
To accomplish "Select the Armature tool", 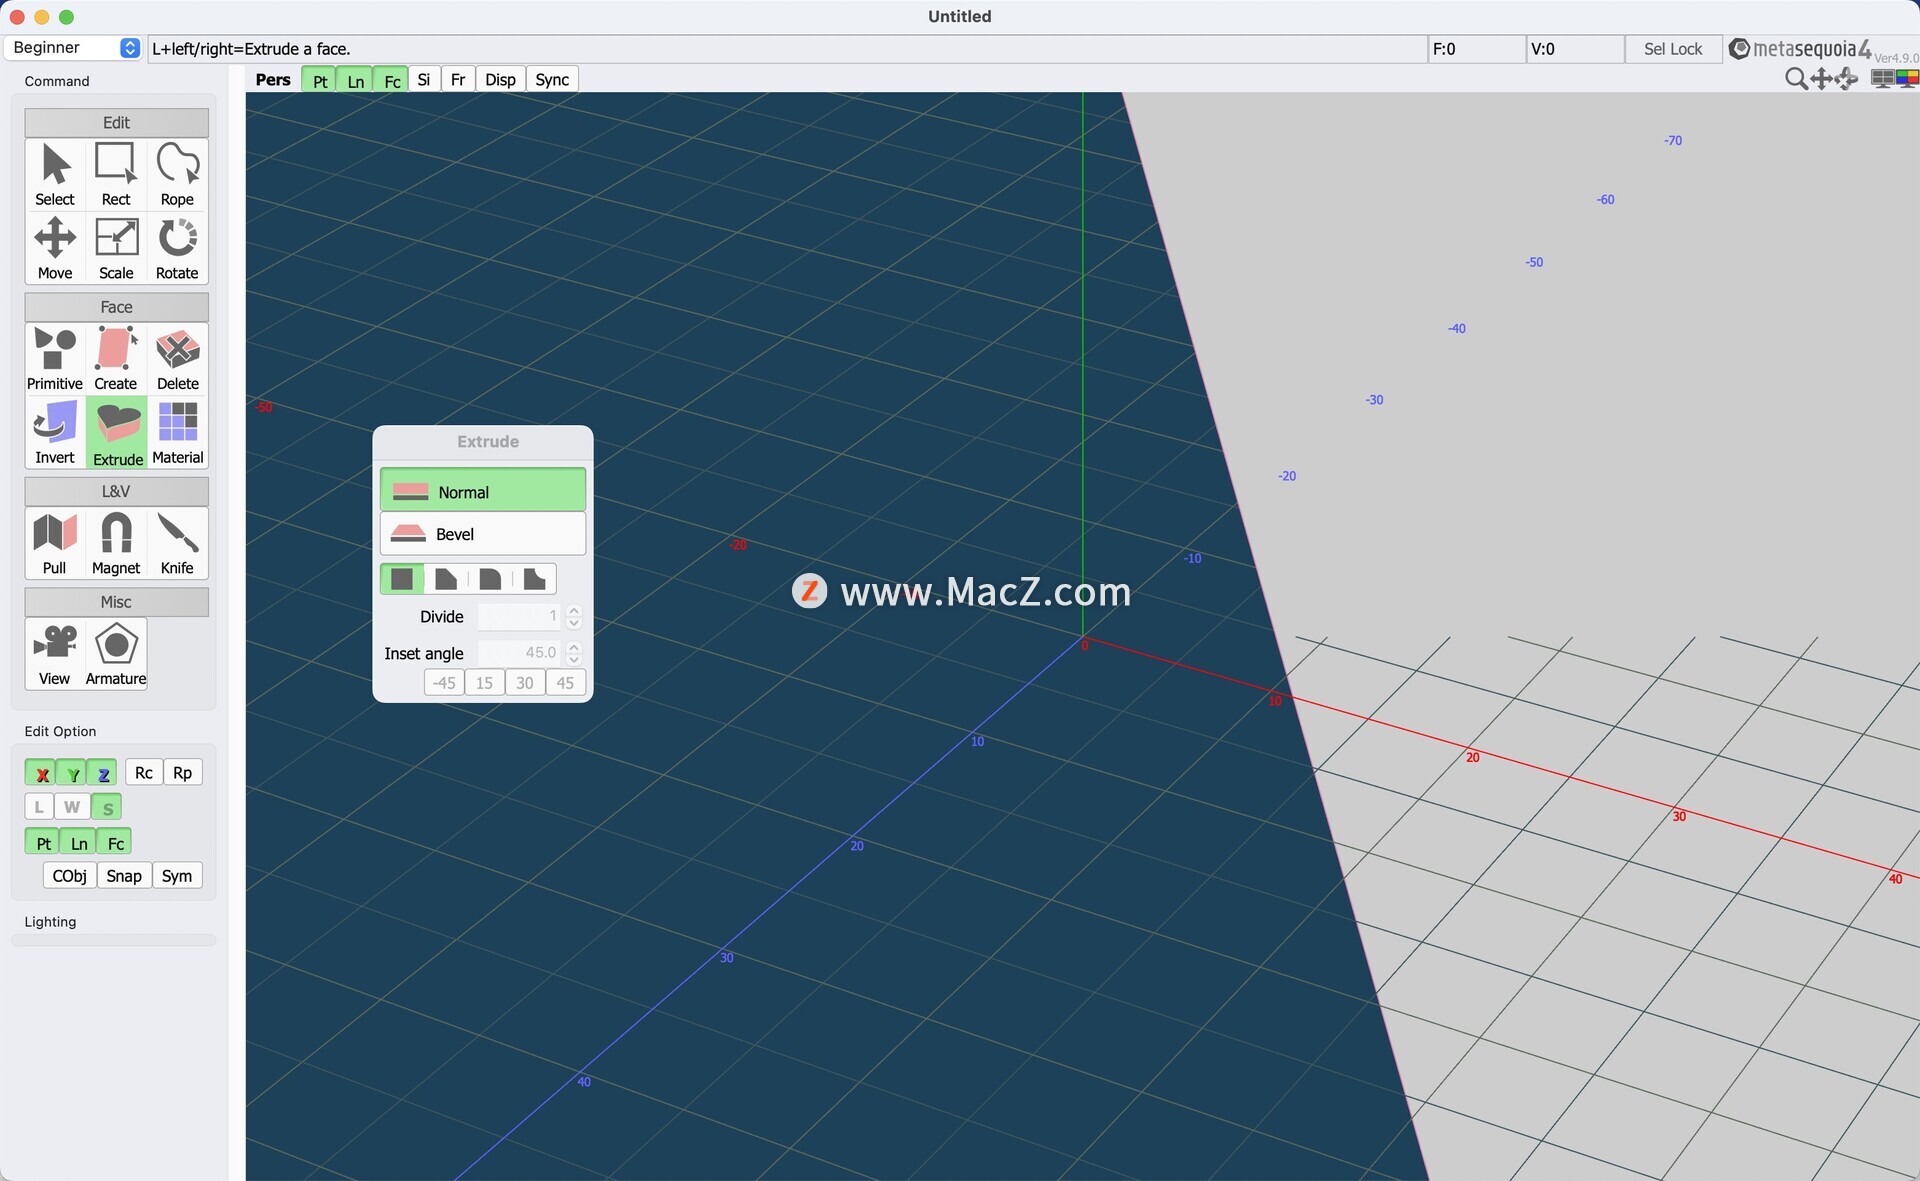I will [x=116, y=653].
